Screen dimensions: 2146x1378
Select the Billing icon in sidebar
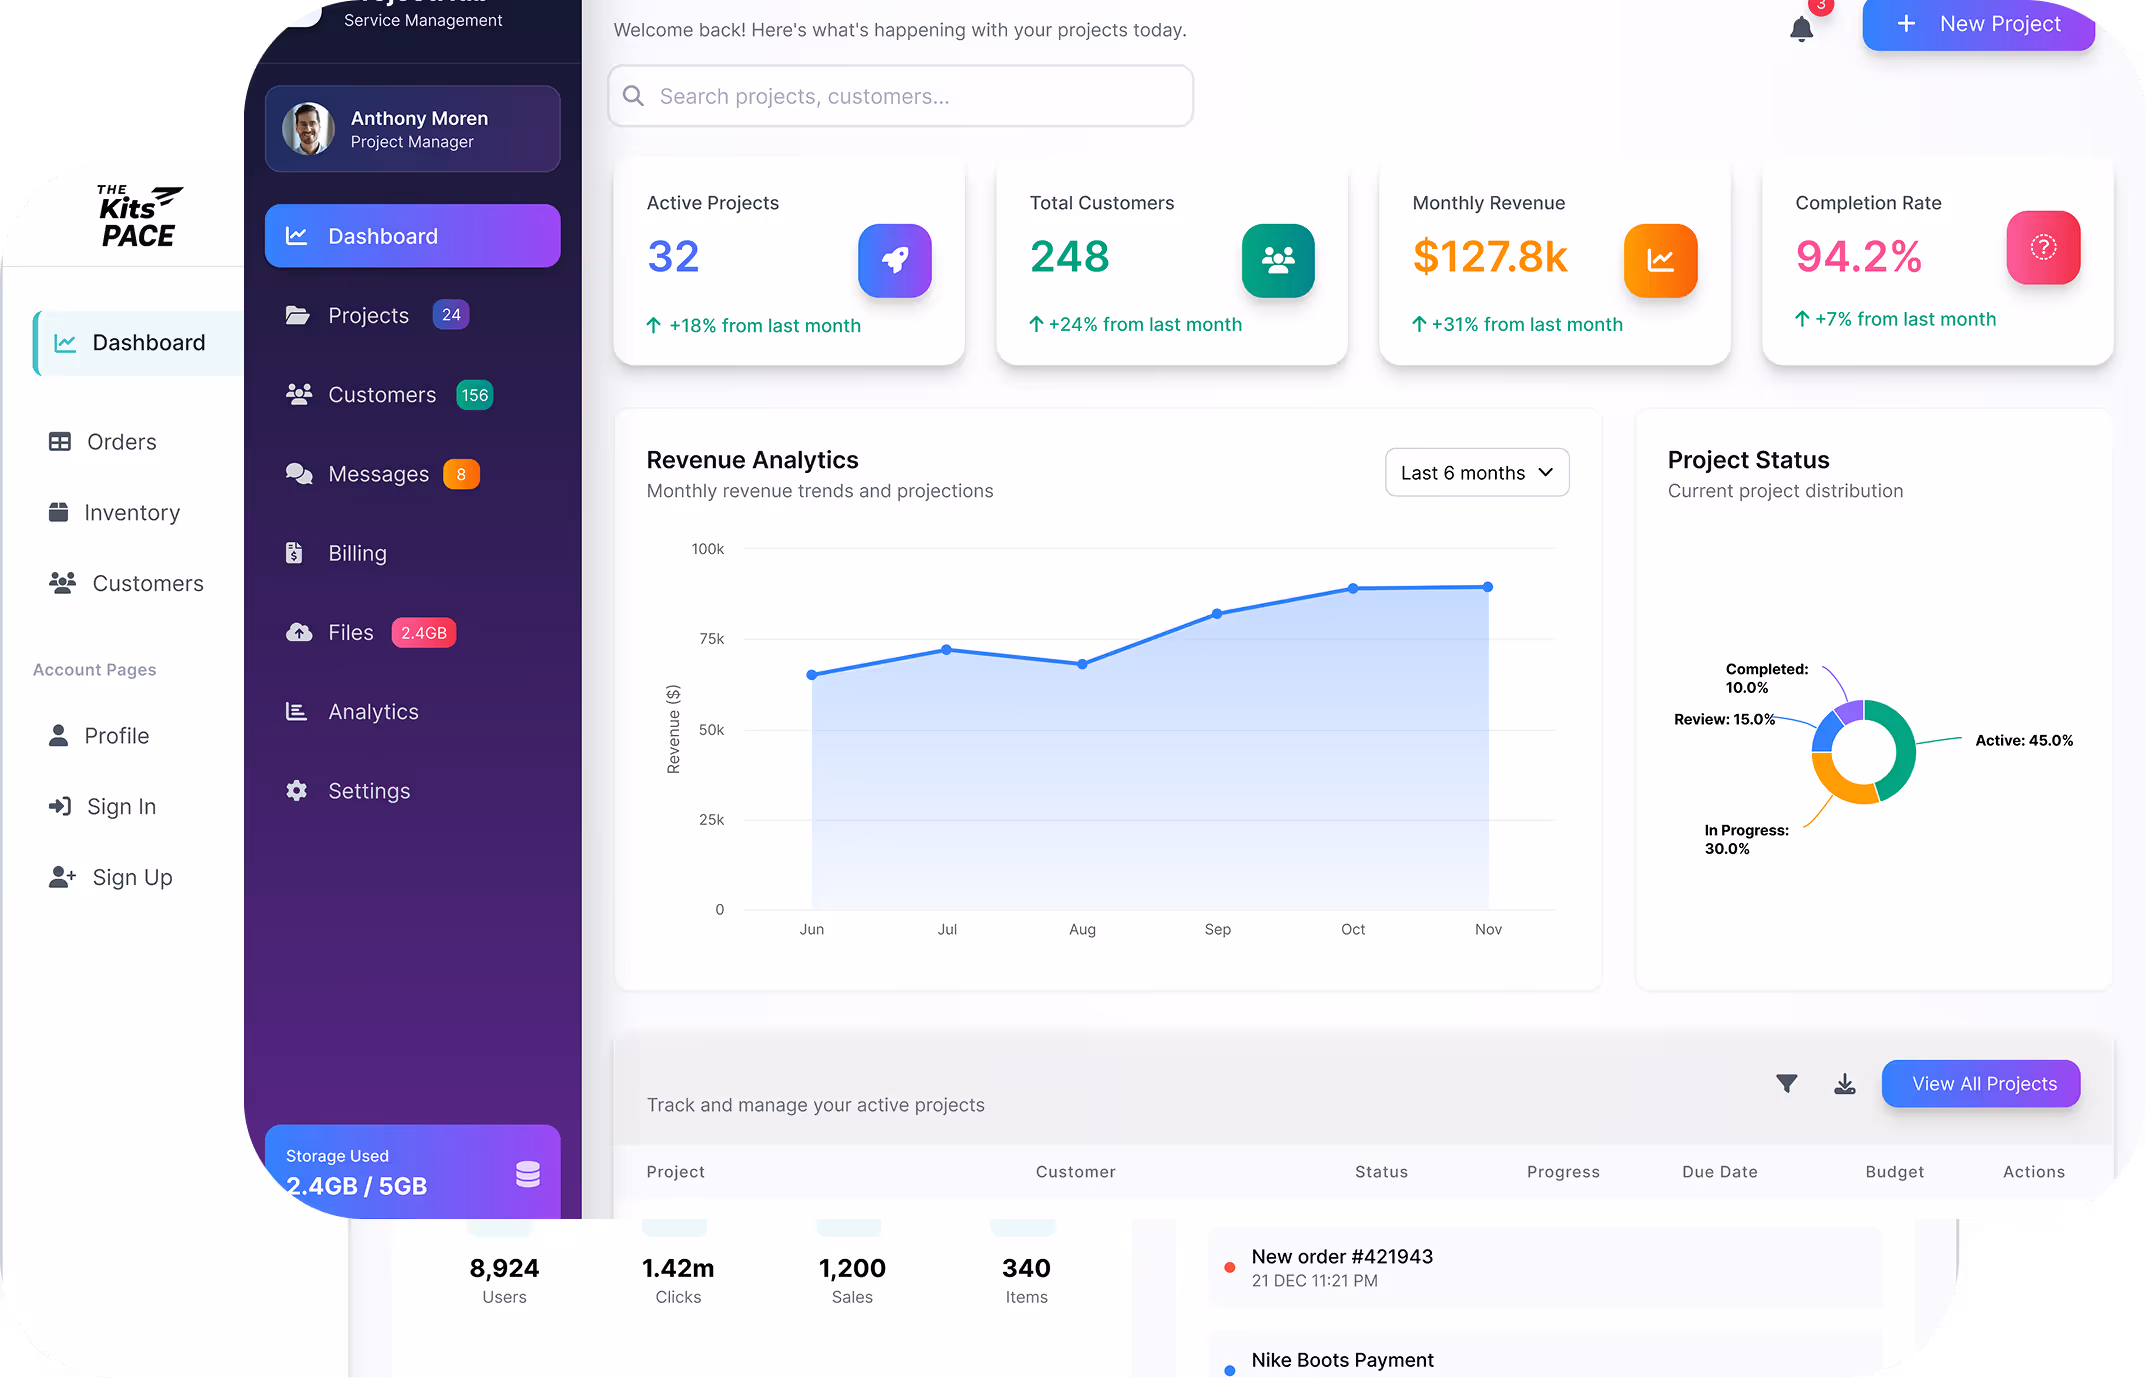click(x=296, y=552)
